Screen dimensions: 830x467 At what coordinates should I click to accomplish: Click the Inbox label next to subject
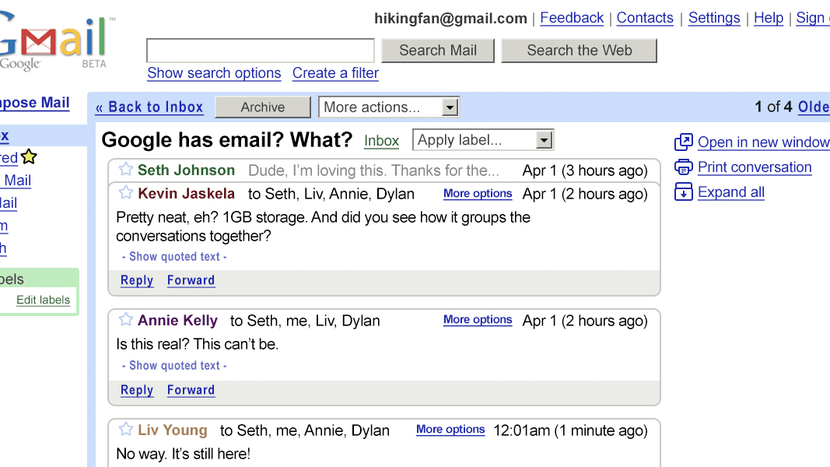[382, 141]
